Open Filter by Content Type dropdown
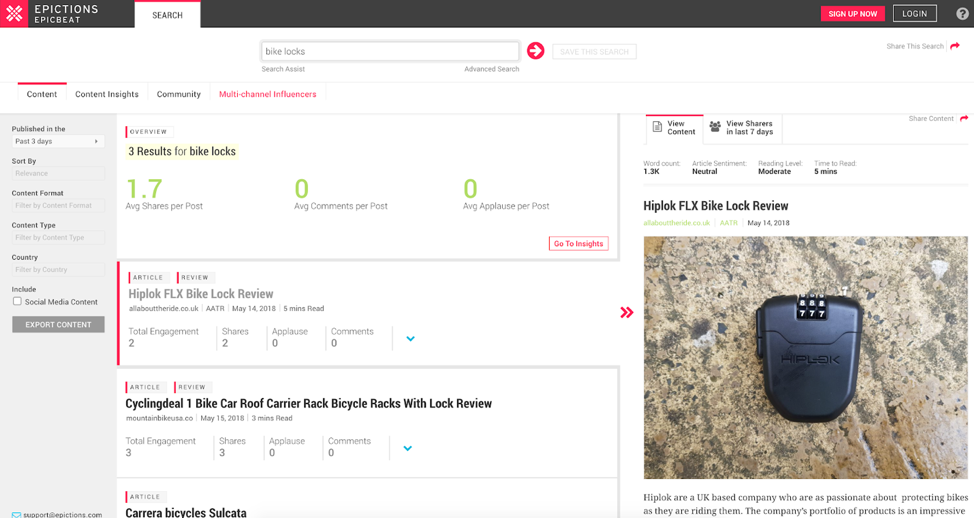 click(58, 237)
